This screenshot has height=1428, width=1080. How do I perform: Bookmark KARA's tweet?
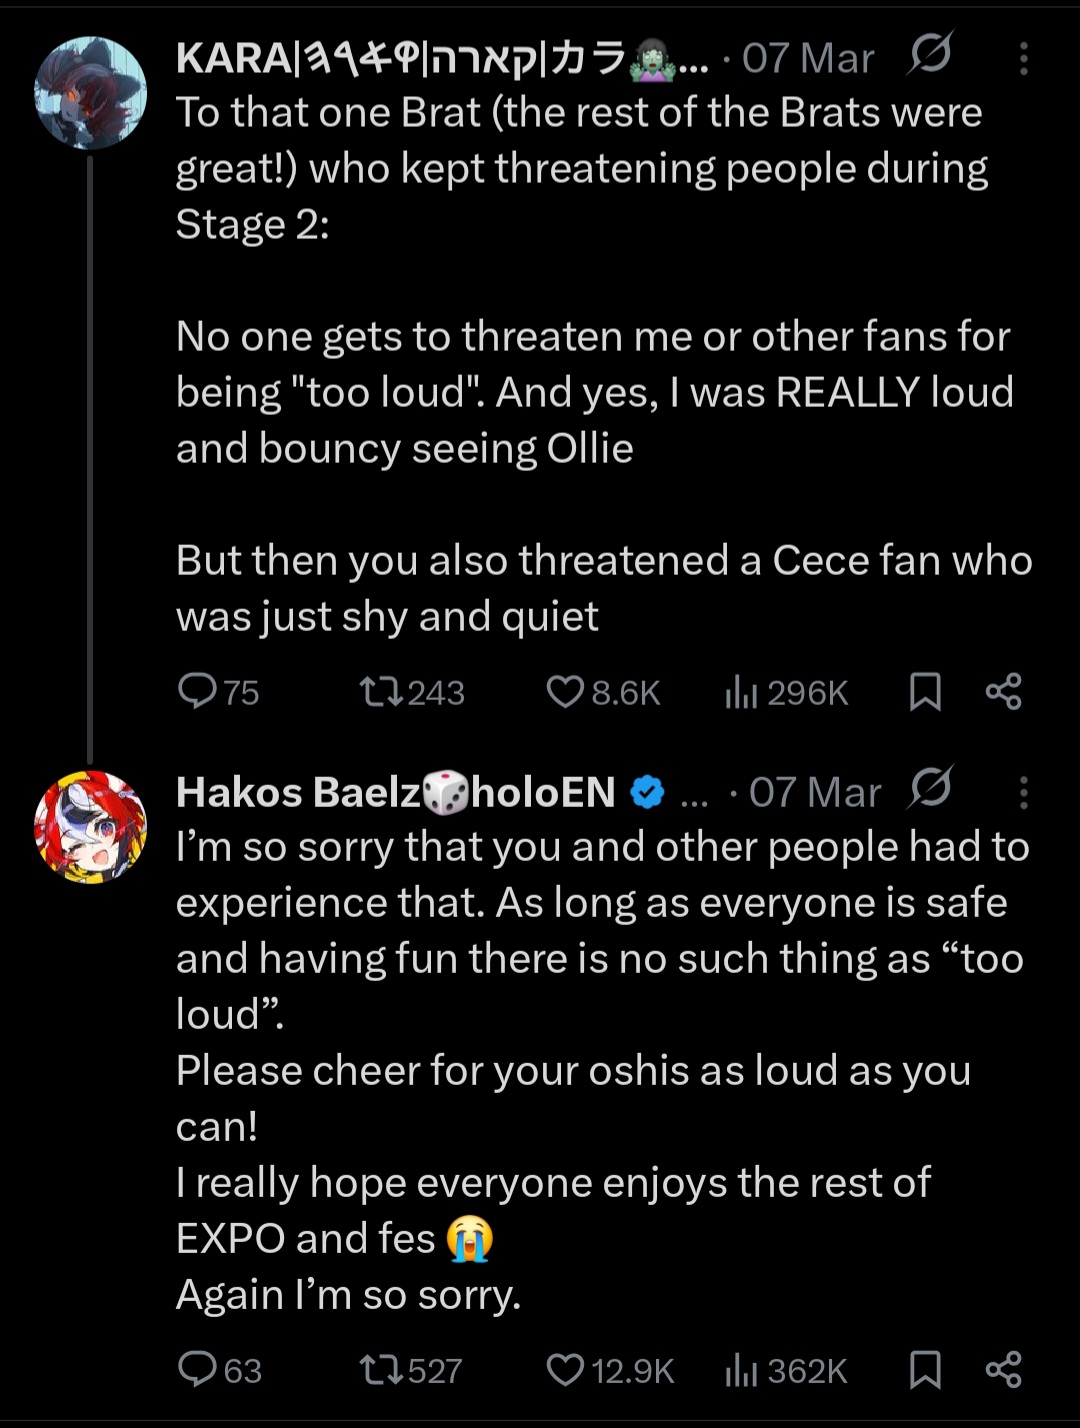point(925,691)
